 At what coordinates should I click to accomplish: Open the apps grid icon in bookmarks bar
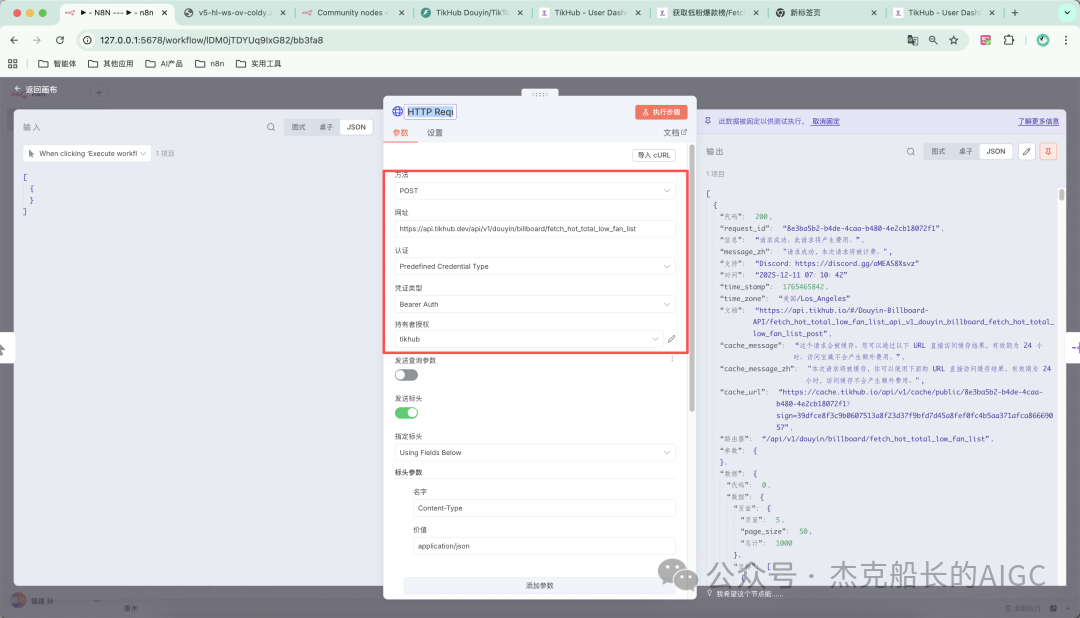point(12,63)
